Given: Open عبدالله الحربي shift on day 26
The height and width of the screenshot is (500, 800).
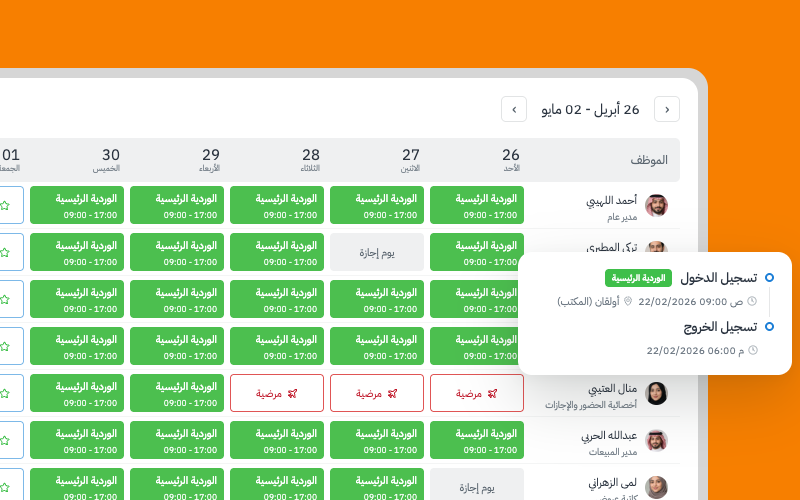Looking at the screenshot, I should [477, 440].
